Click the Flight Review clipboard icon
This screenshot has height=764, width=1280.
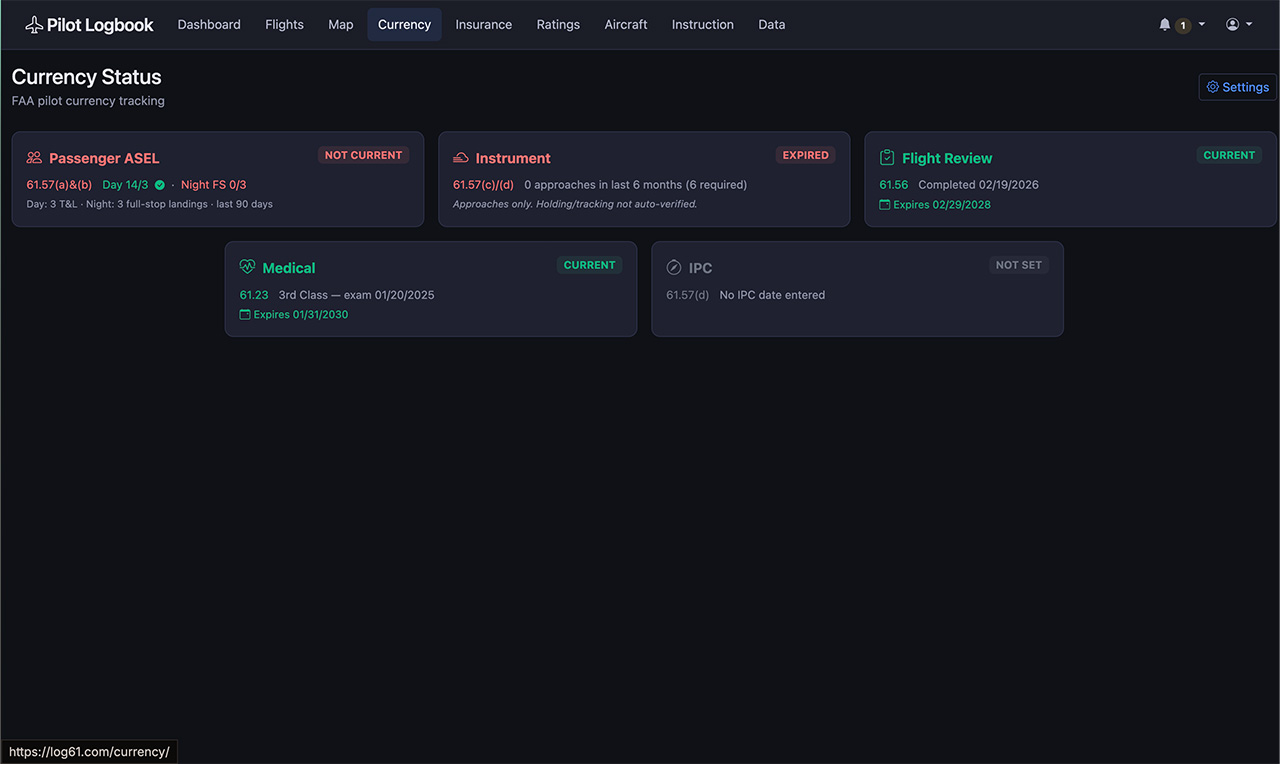[x=887, y=158]
